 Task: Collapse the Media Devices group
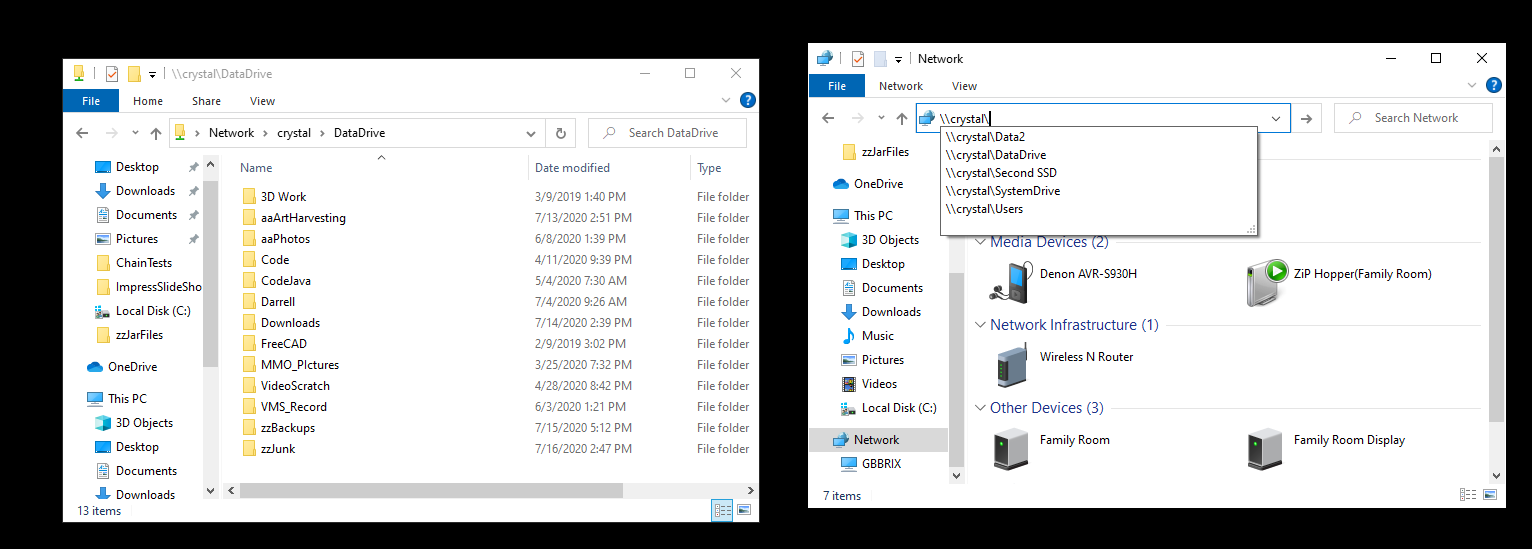tap(980, 242)
